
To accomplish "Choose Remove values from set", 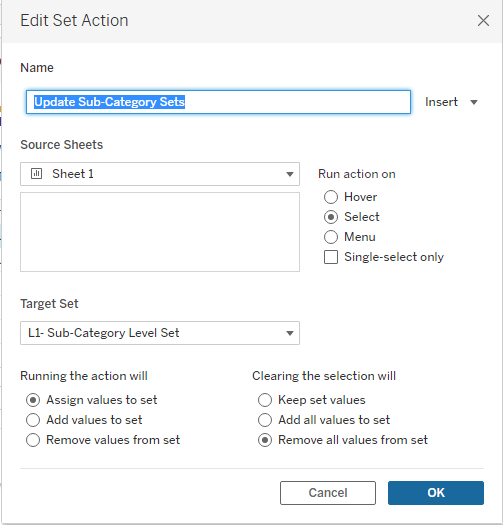I will coord(33,440).
